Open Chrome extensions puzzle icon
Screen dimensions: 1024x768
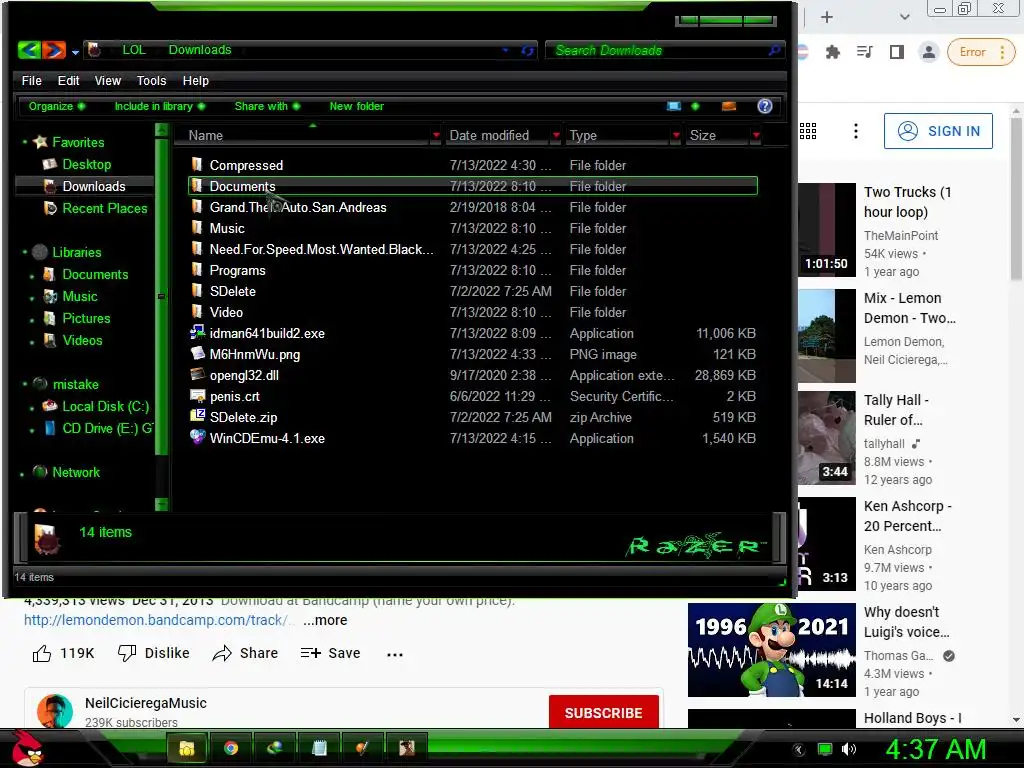[833, 52]
